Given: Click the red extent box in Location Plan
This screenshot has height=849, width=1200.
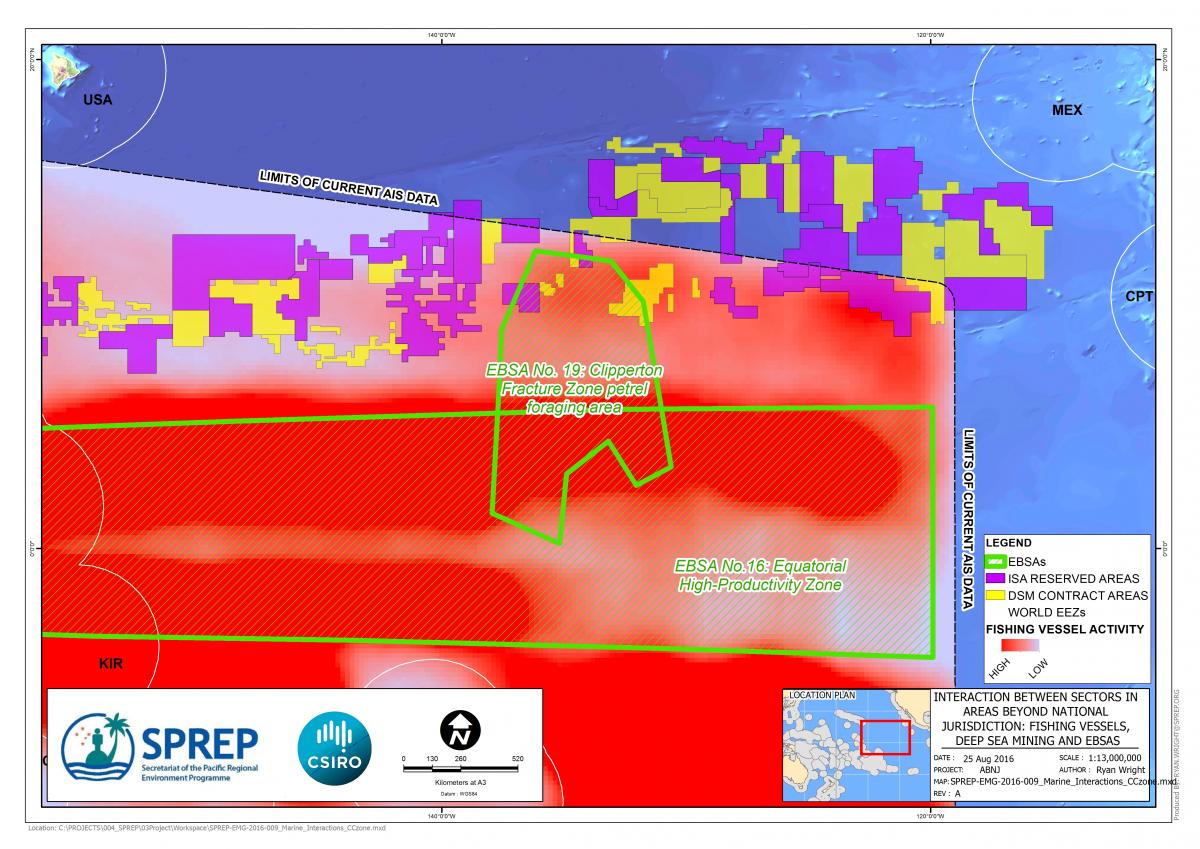Looking at the screenshot, I should pyautogui.click(x=885, y=737).
